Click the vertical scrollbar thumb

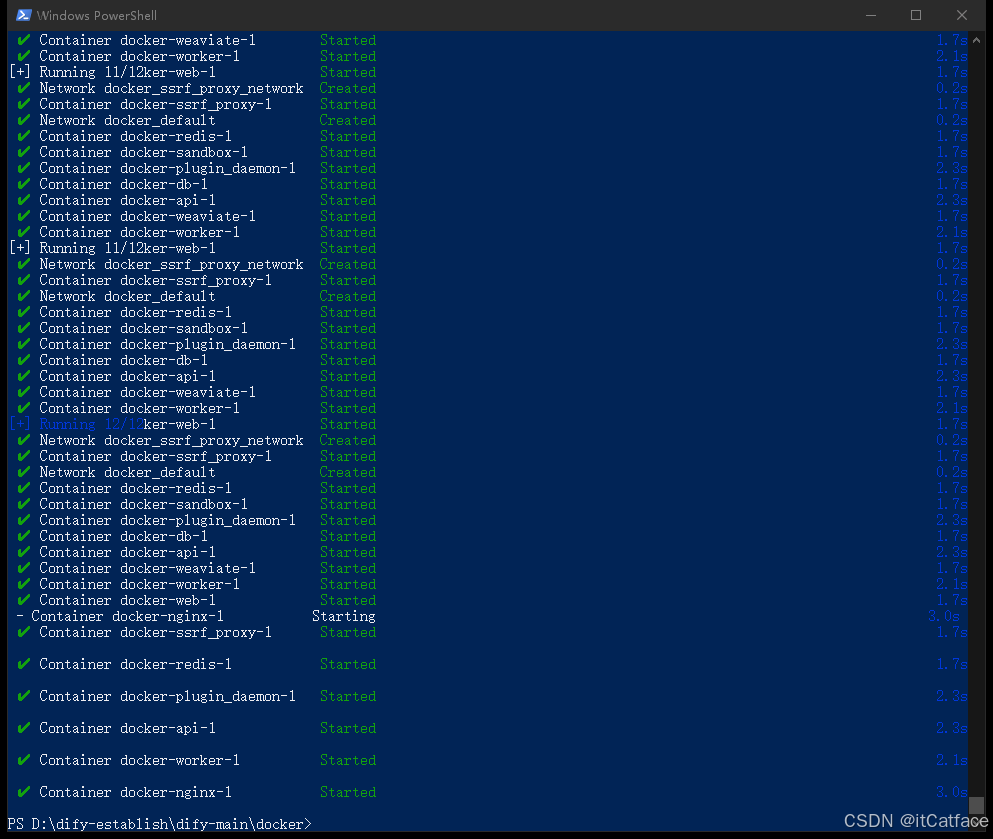976,805
